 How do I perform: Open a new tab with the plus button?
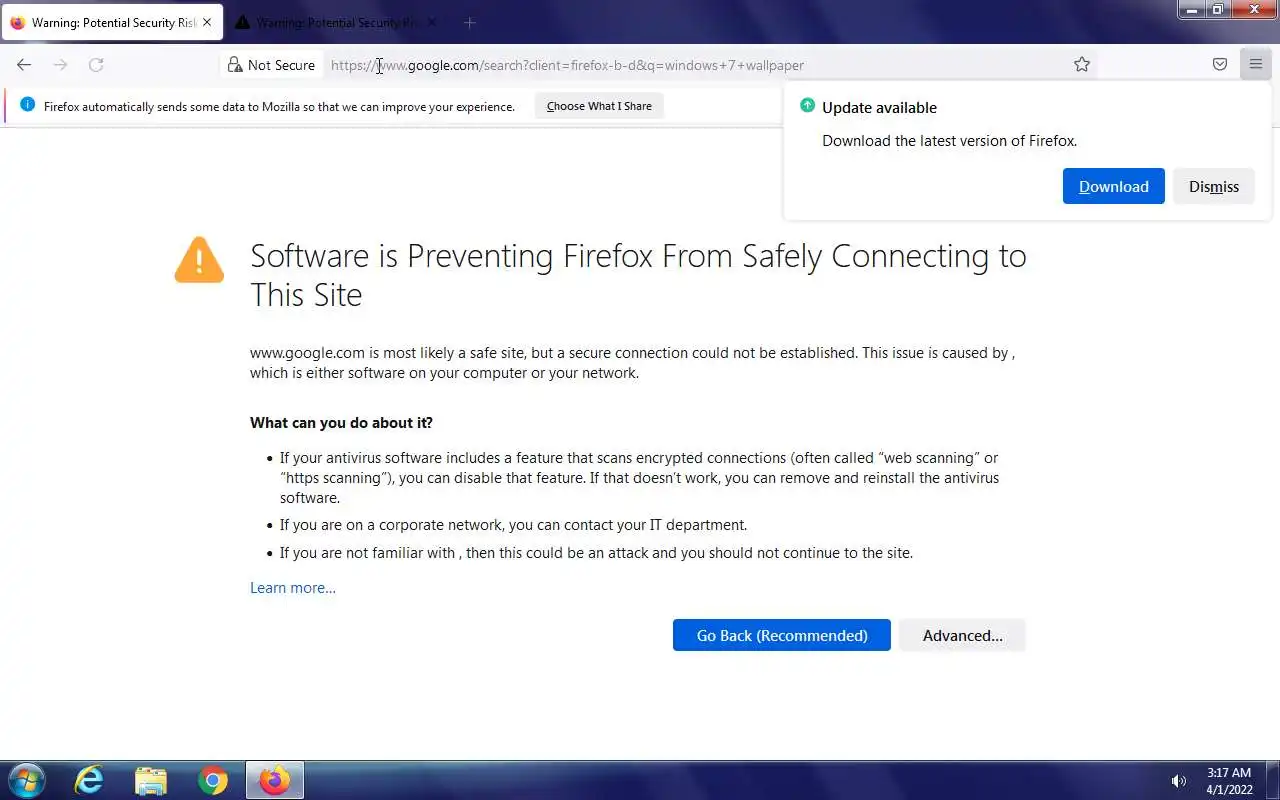tap(469, 22)
